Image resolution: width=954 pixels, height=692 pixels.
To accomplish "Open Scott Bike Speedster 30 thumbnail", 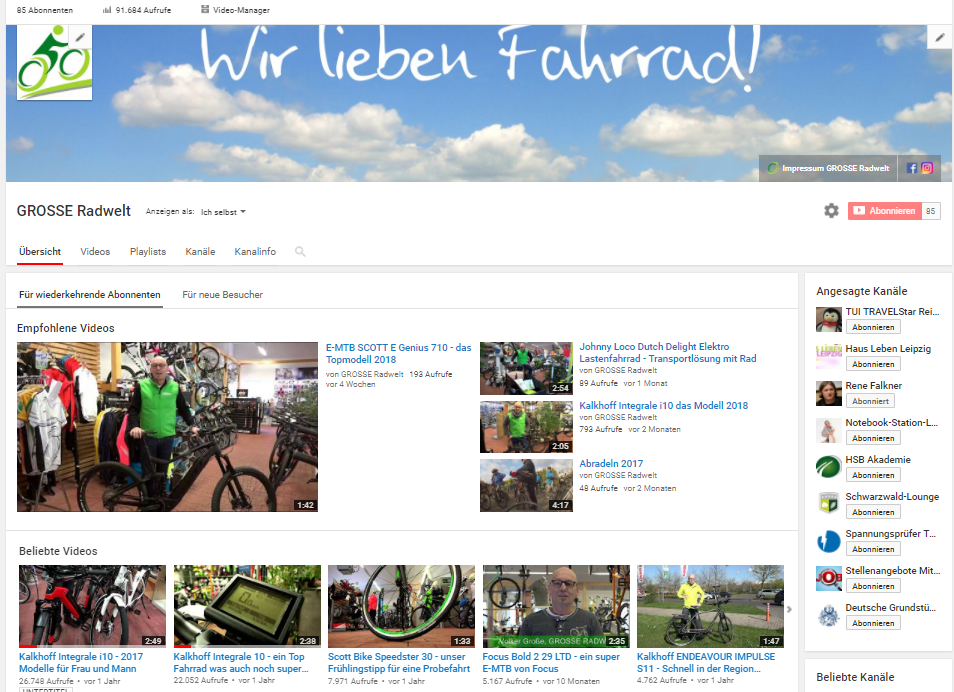I will point(402,606).
